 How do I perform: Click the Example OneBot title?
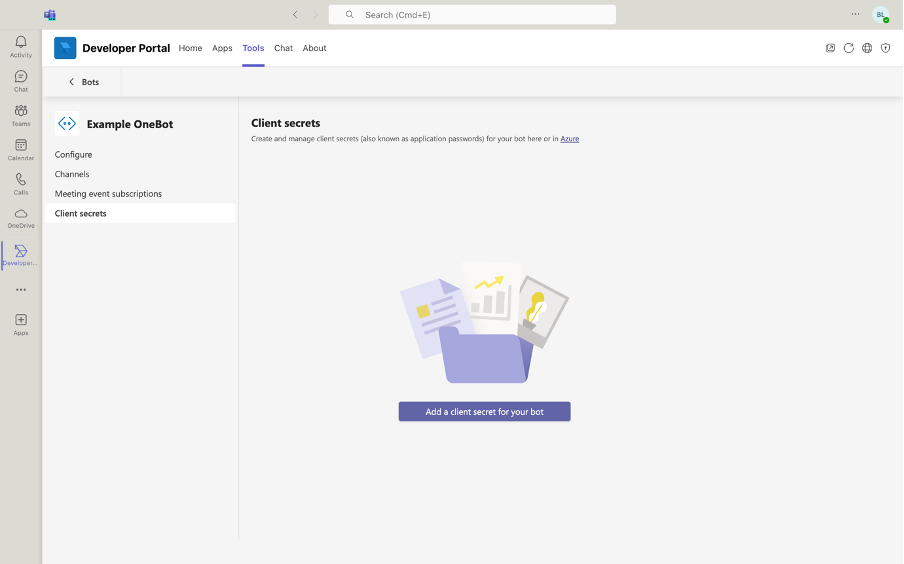click(x=130, y=124)
